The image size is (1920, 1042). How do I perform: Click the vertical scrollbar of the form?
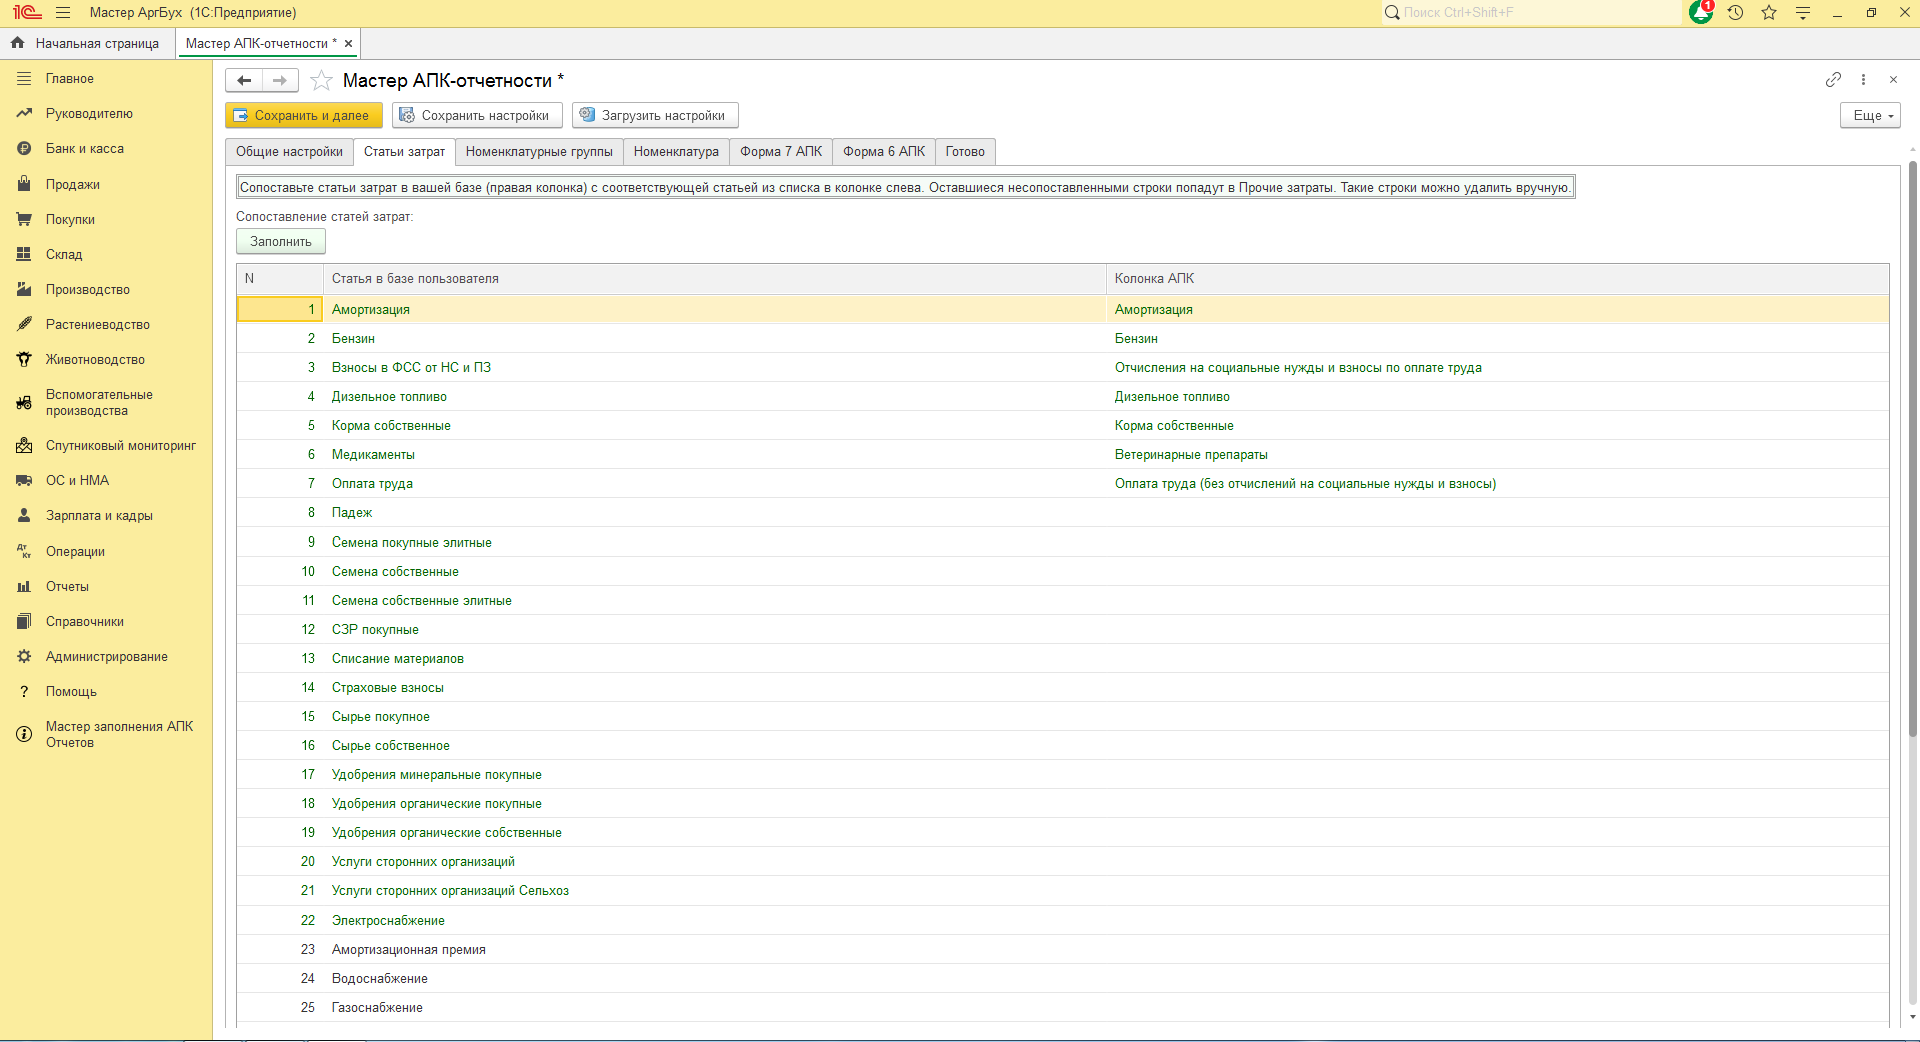click(x=1912, y=450)
